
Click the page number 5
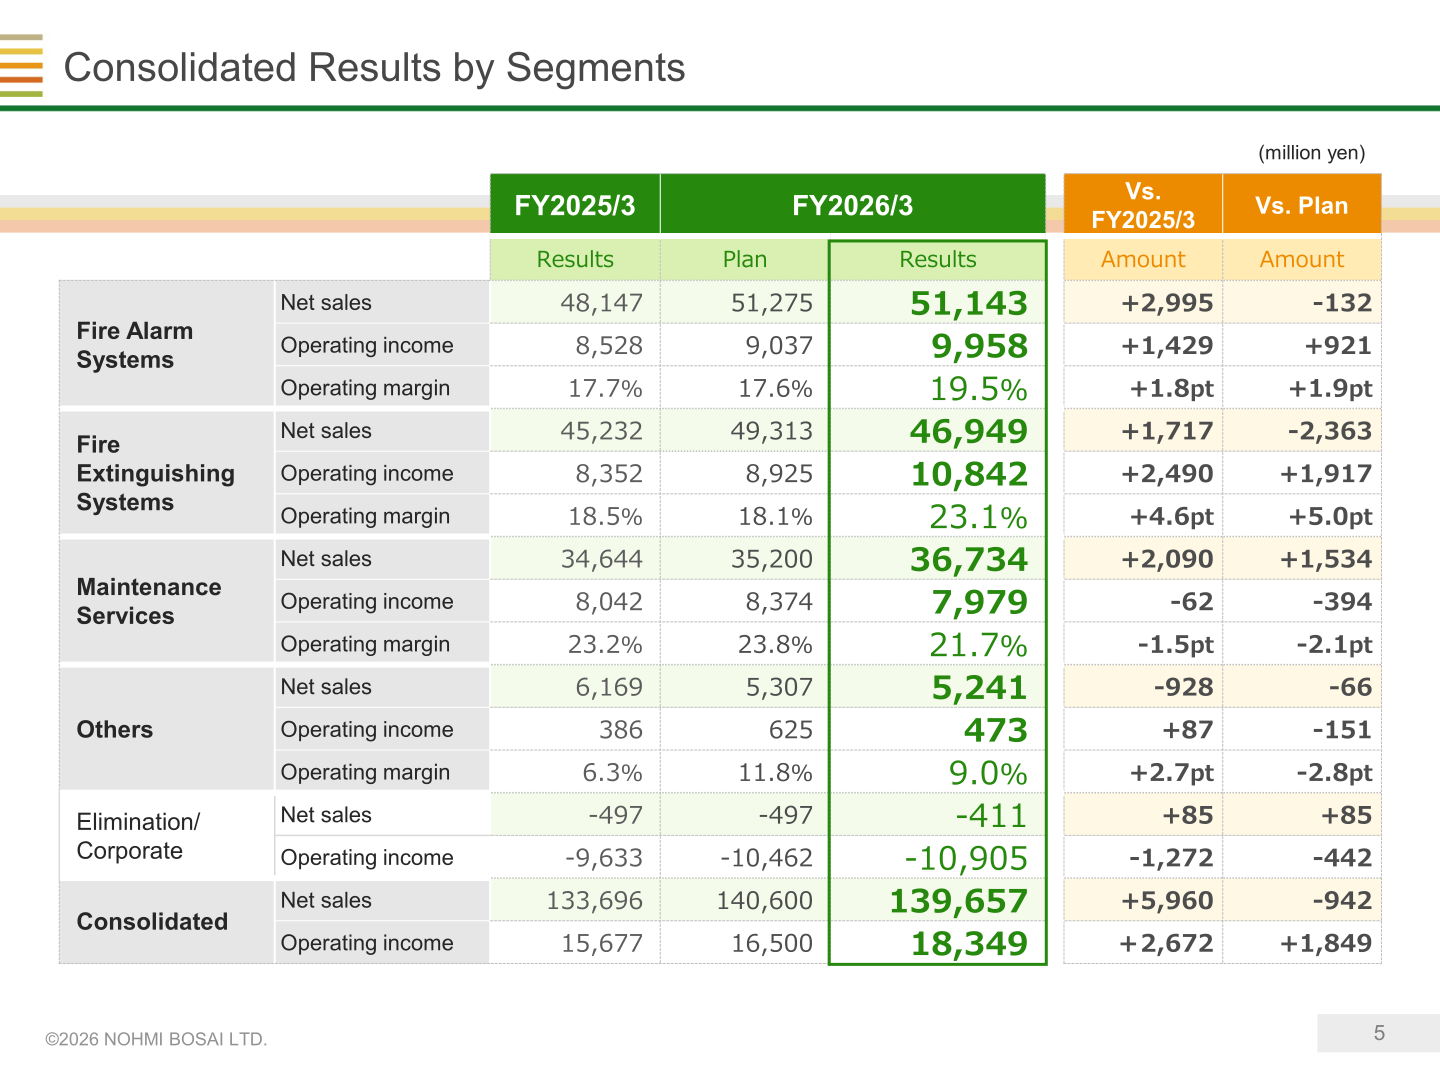click(x=1379, y=1033)
